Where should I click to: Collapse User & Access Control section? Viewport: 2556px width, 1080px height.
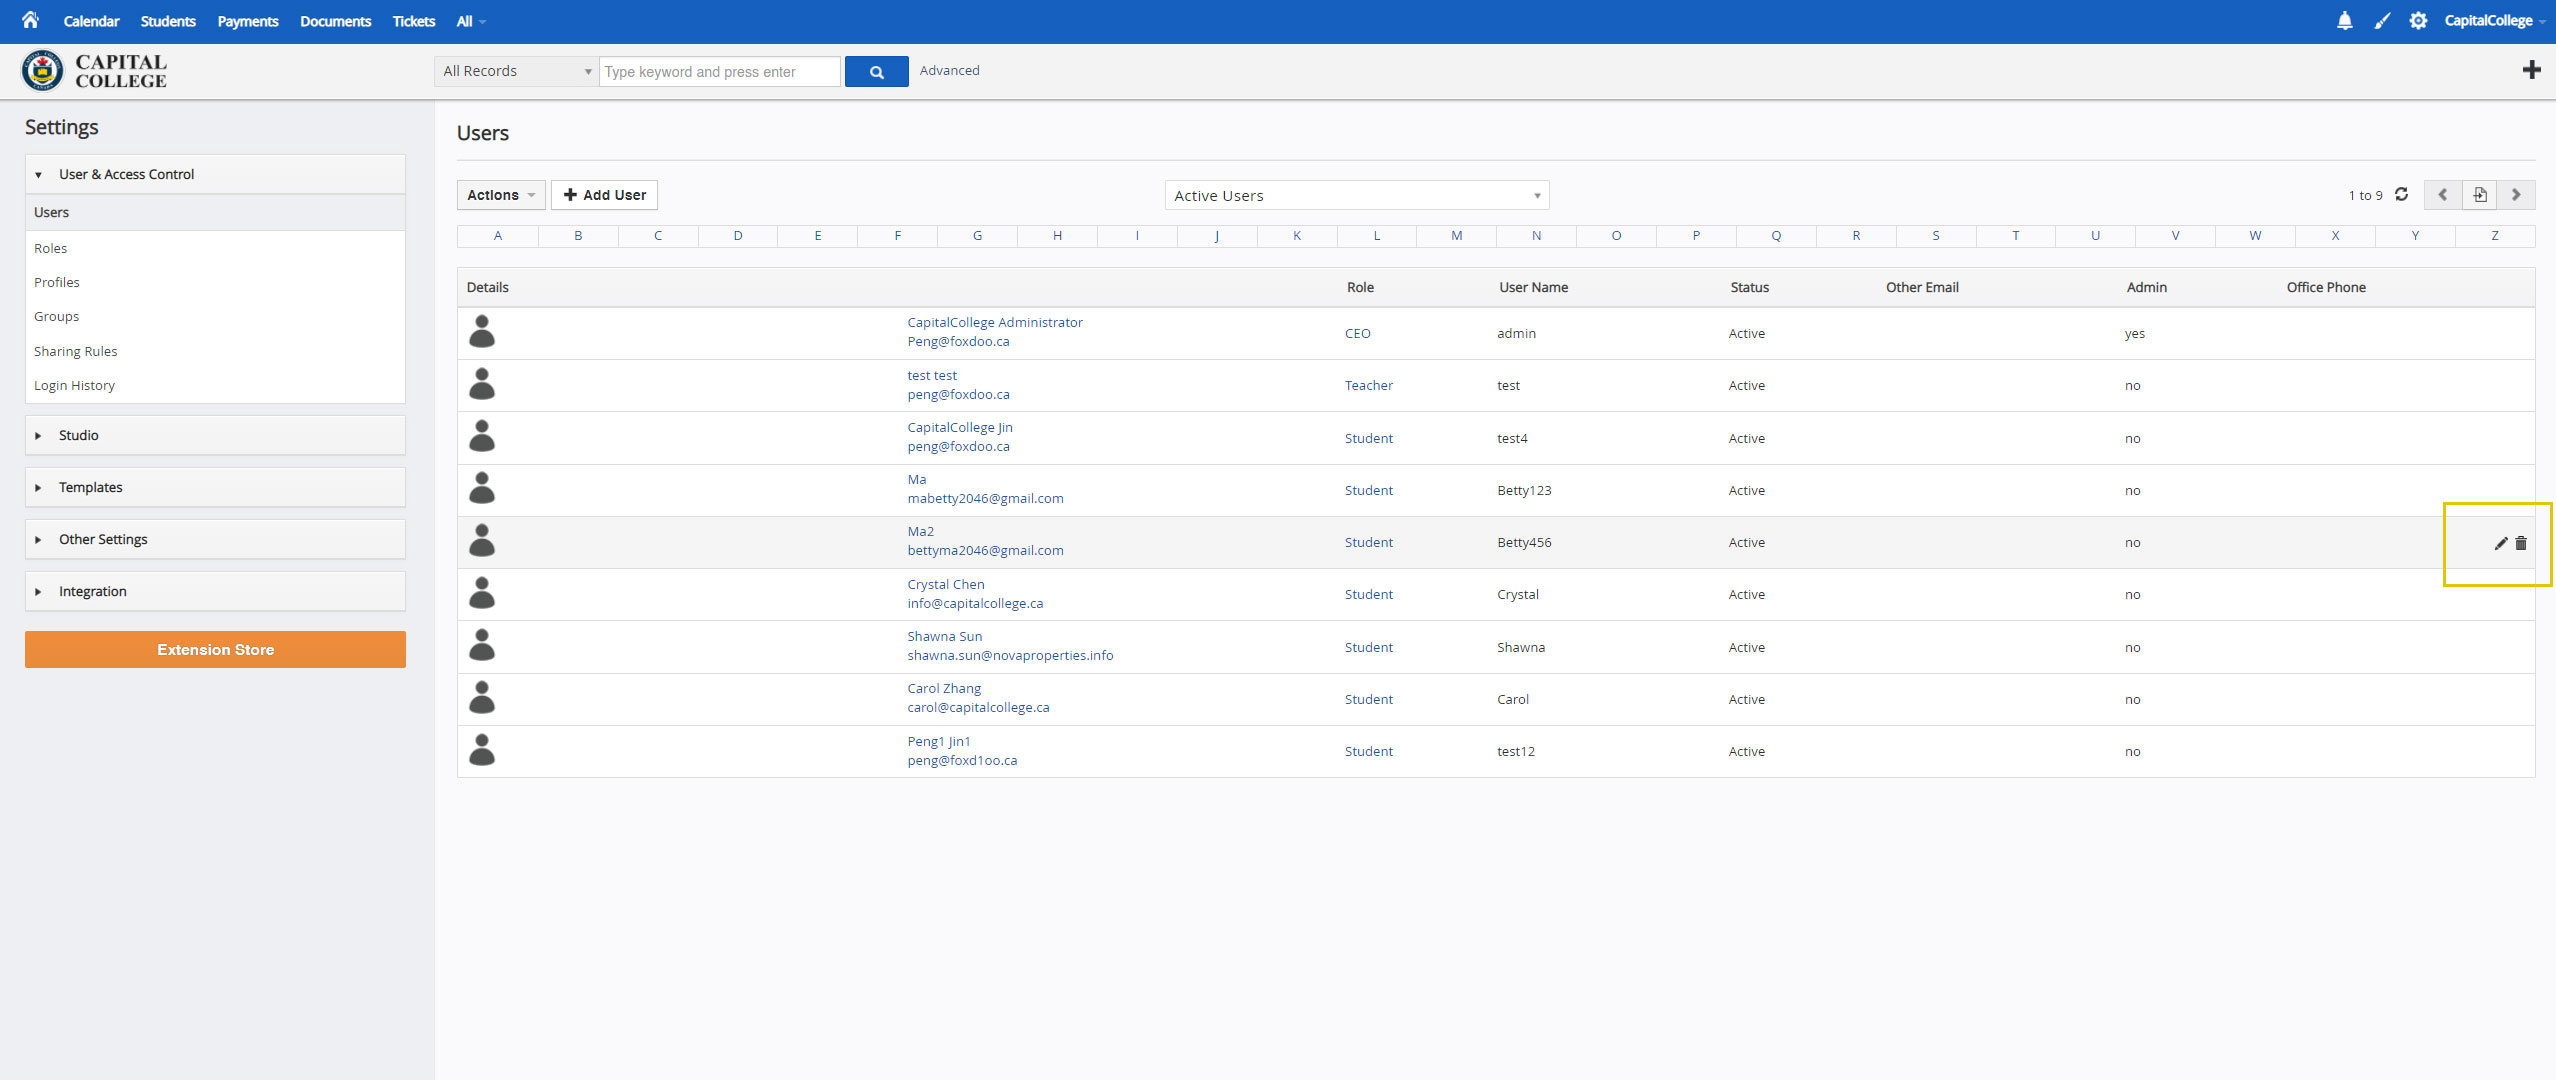click(x=215, y=174)
